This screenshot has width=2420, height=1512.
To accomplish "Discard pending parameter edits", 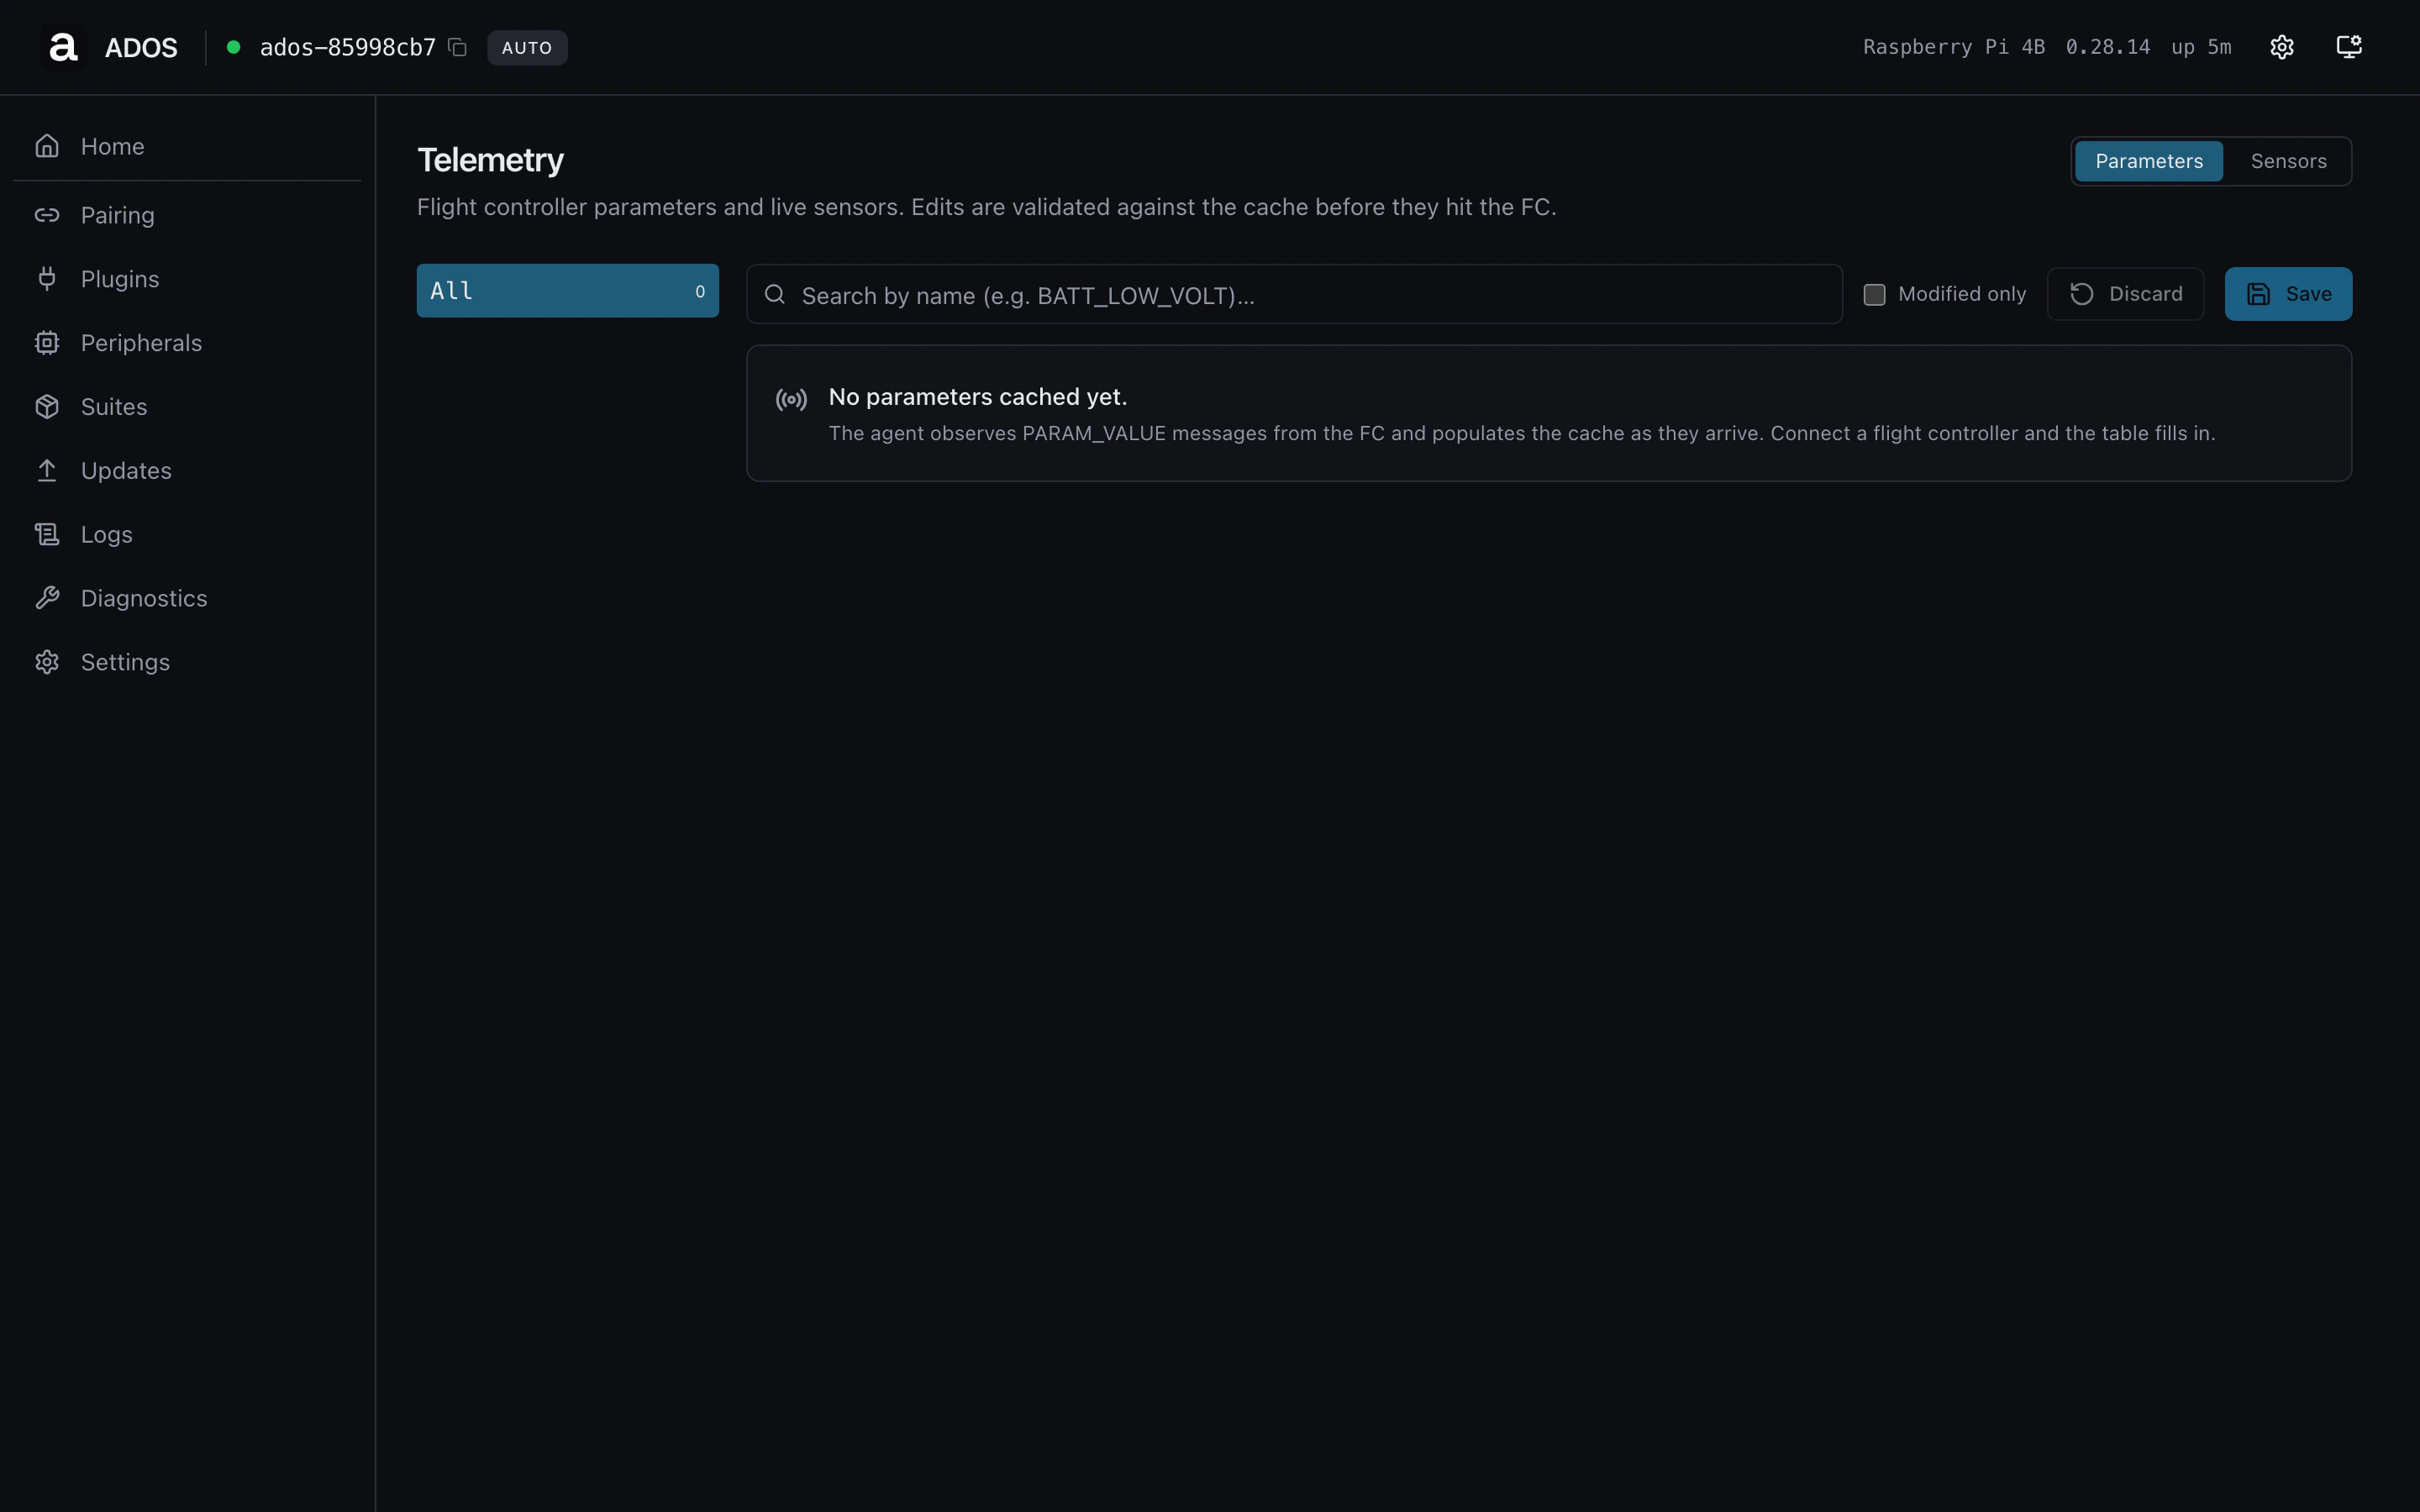I will click(2125, 294).
